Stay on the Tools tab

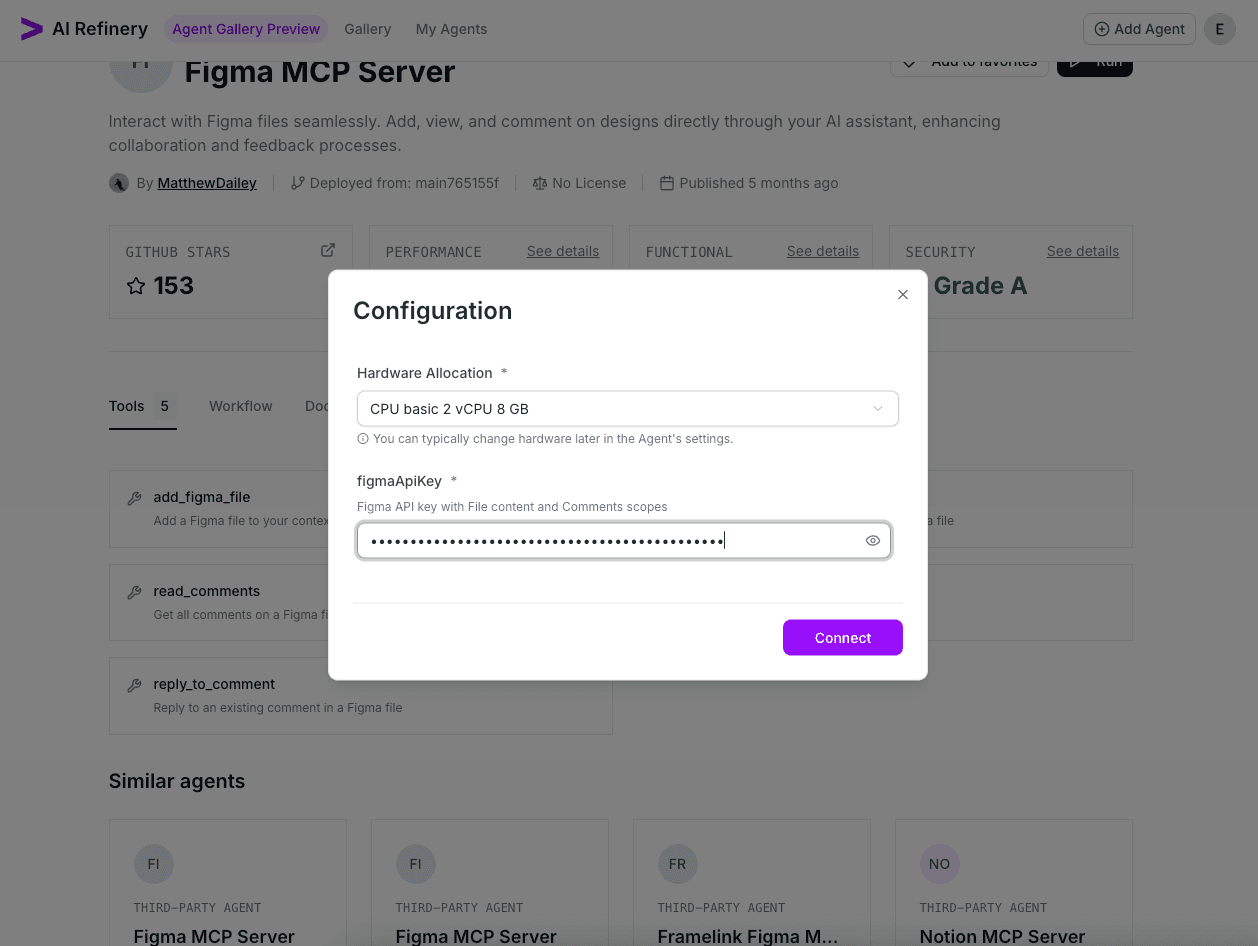point(126,406)
